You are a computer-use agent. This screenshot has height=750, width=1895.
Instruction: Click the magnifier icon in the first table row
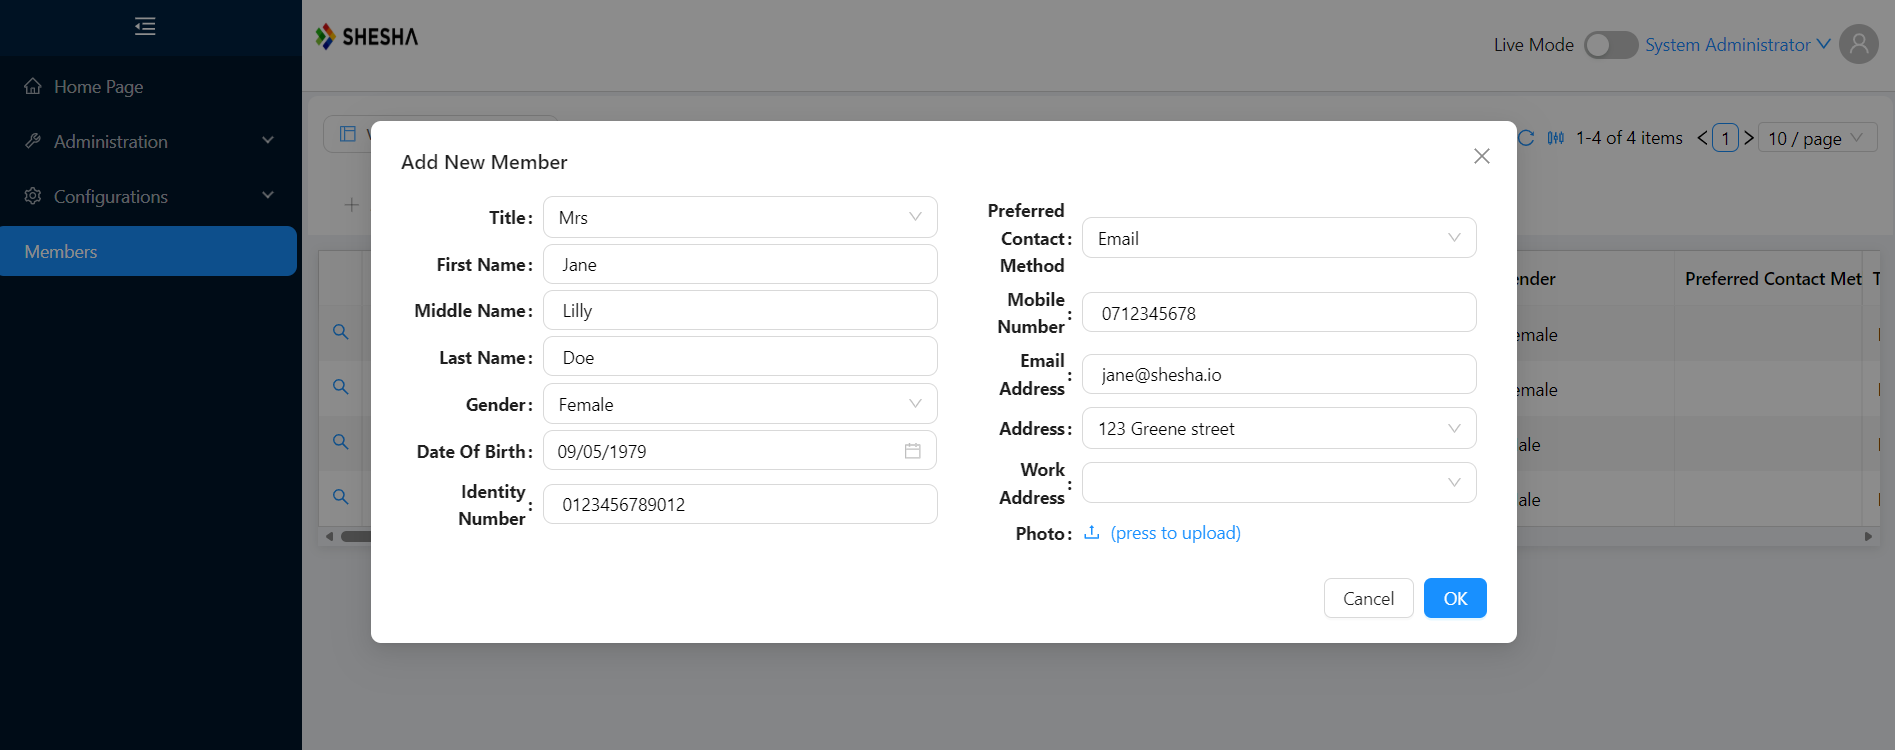click(341, 332)
